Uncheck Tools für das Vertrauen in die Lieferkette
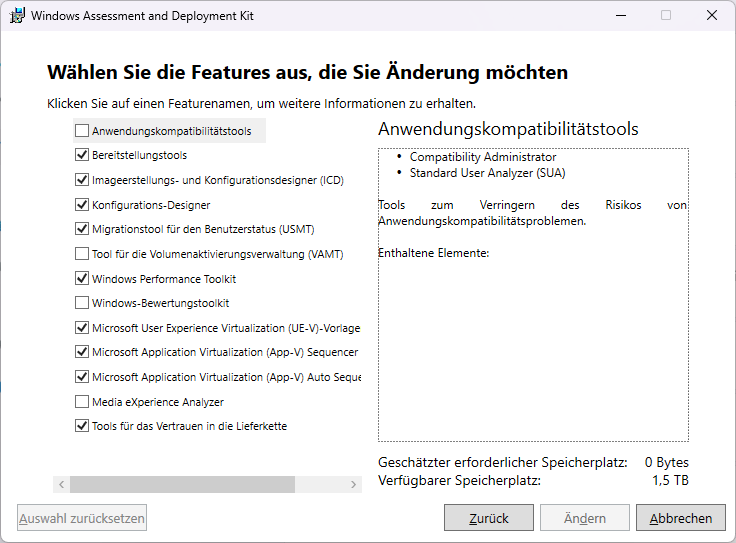Screen dimensions: 736x543 tap(81, 426)
